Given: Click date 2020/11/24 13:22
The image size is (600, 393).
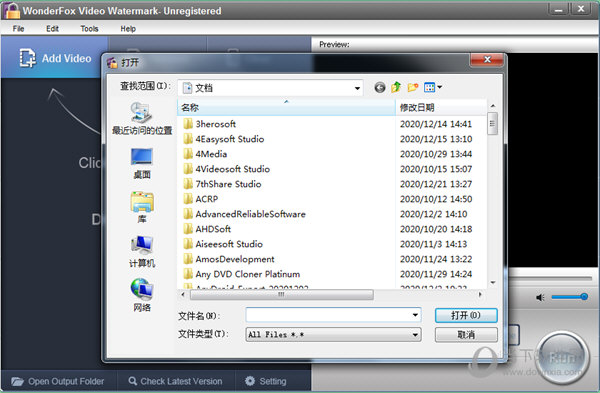Looking at the screenshot, I should click(436, 259).
